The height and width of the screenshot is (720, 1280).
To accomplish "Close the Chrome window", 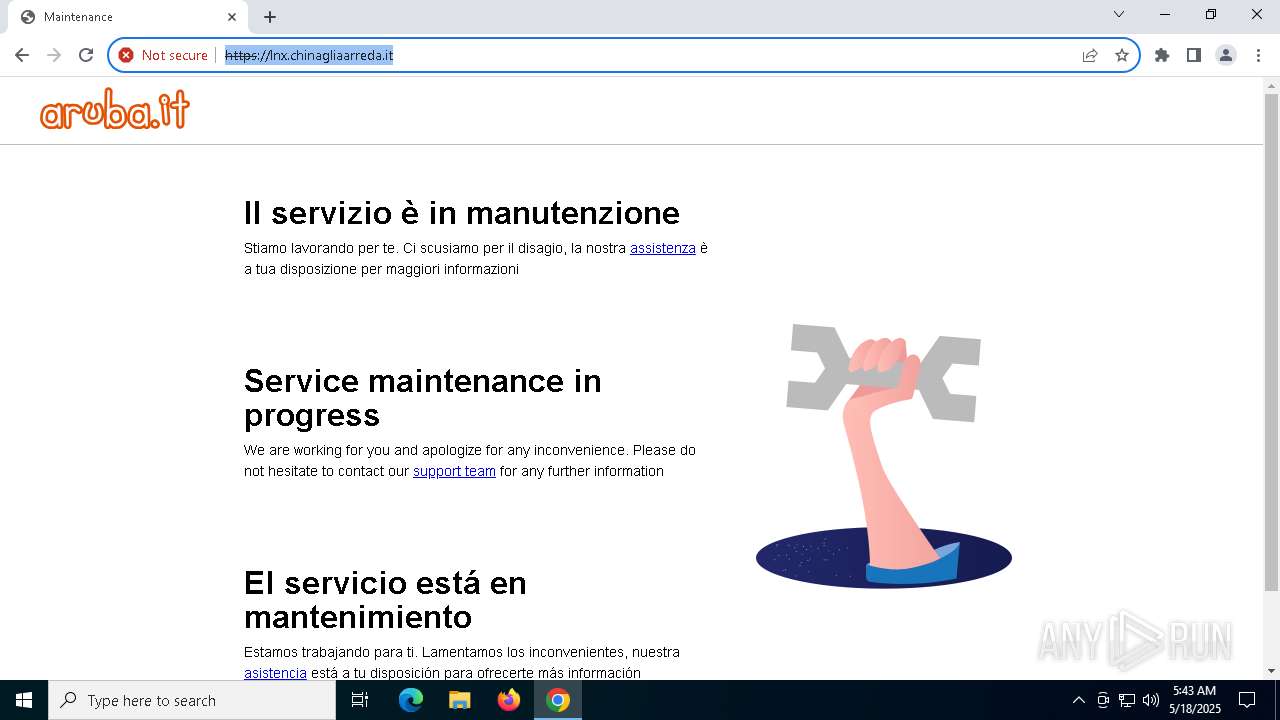I will coord(1257,14).
